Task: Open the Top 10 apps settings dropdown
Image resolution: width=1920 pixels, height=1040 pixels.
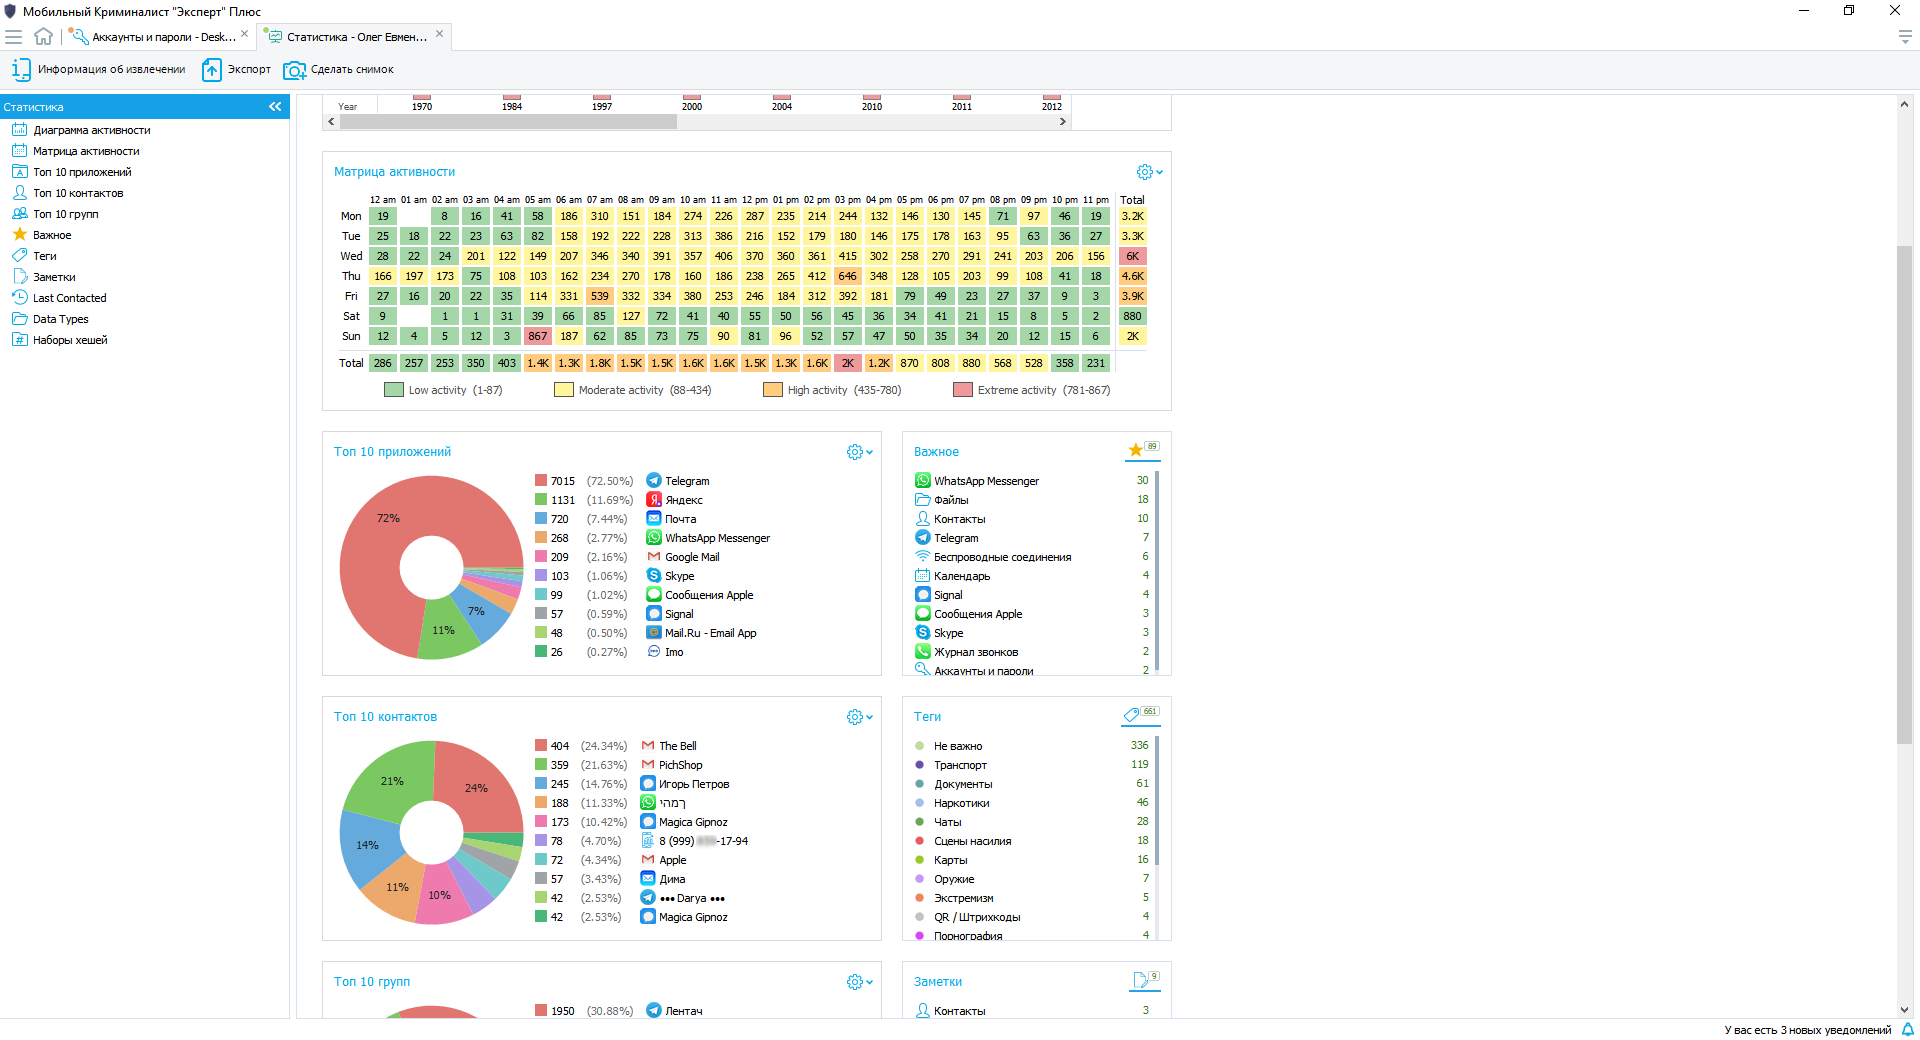Action: 859,452
